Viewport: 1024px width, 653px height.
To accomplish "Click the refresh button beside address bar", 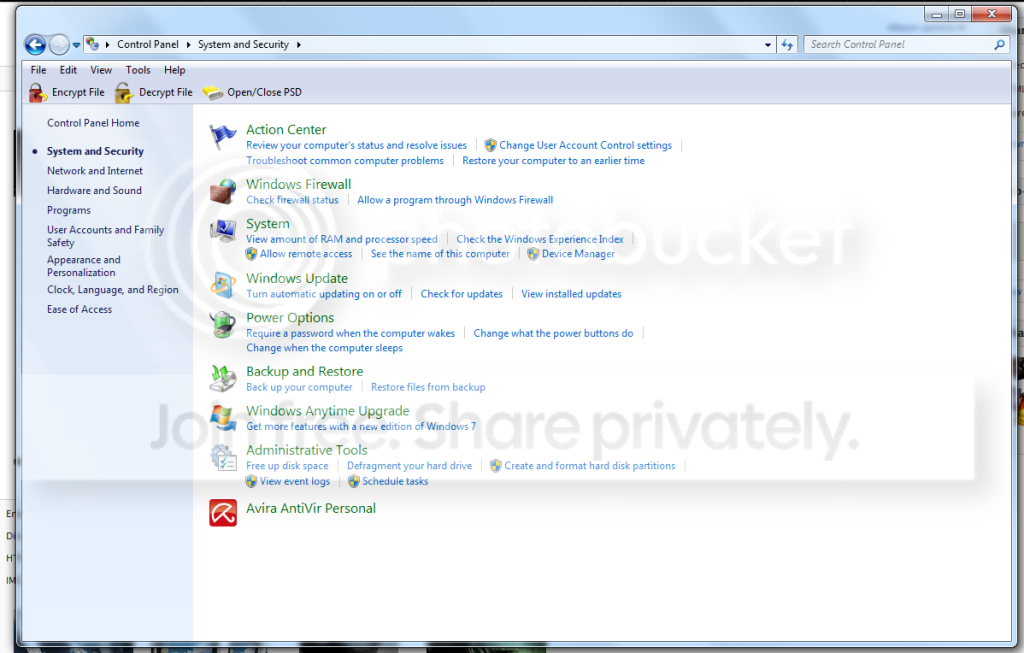I will (x=787, y=44).
